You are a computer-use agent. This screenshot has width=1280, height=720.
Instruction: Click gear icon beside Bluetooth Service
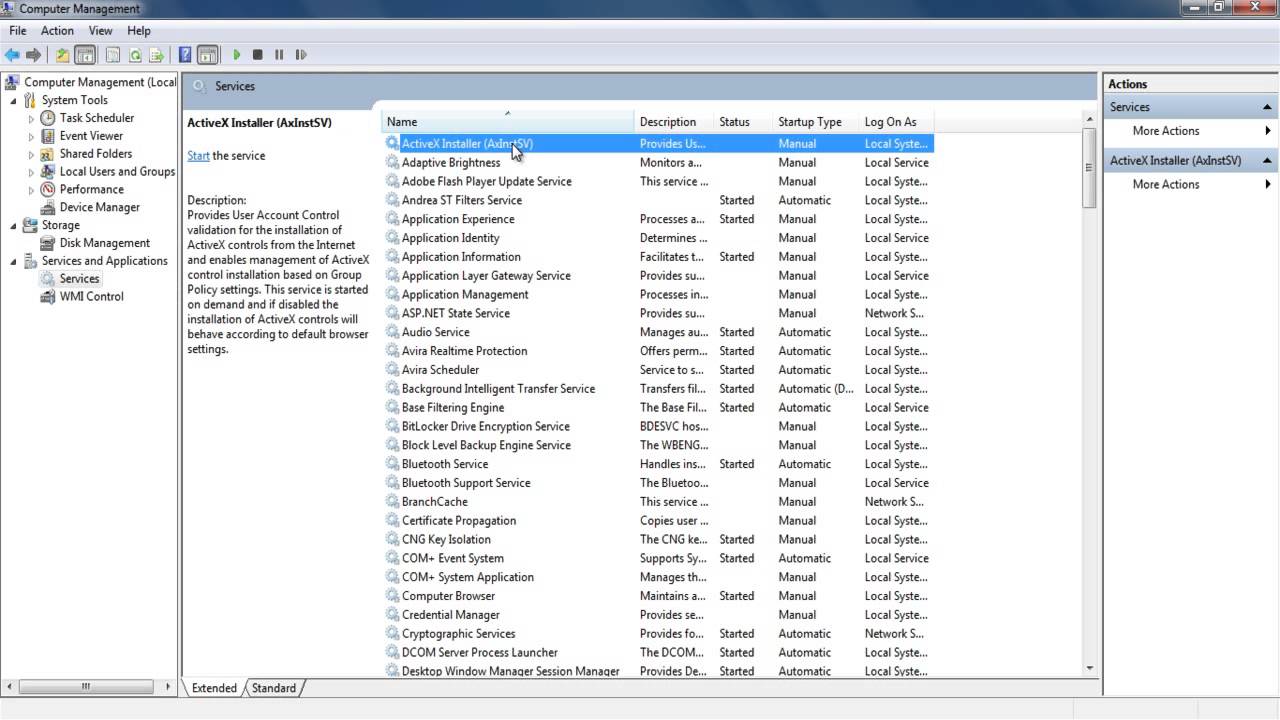click(x=393, y=464)
